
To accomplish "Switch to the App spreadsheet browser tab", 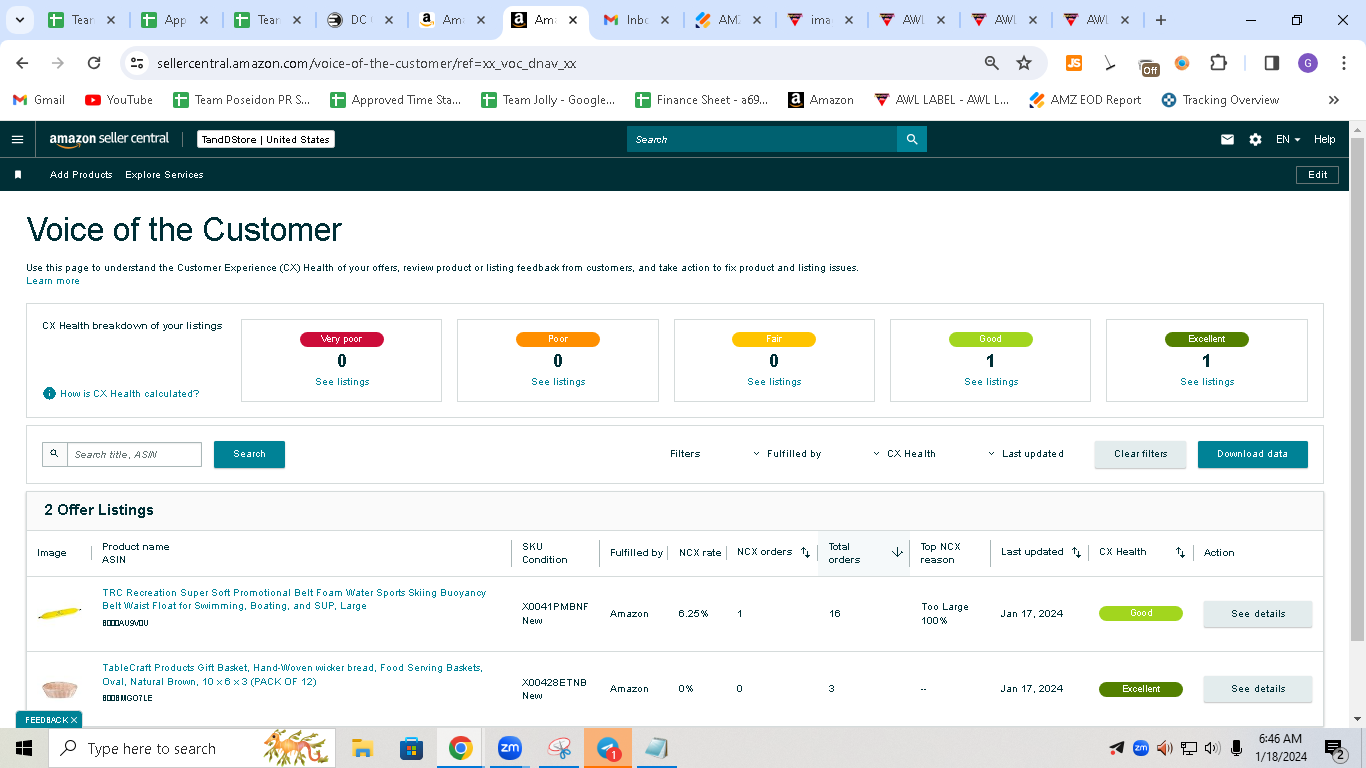I will (176, 20).
